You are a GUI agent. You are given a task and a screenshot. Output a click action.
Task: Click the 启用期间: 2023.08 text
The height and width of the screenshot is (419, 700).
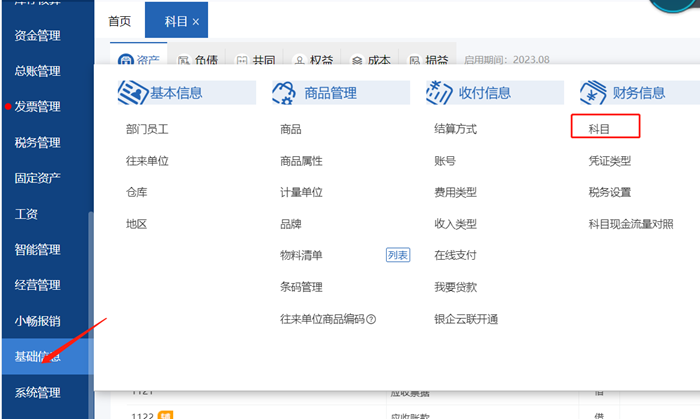[507, 60]
